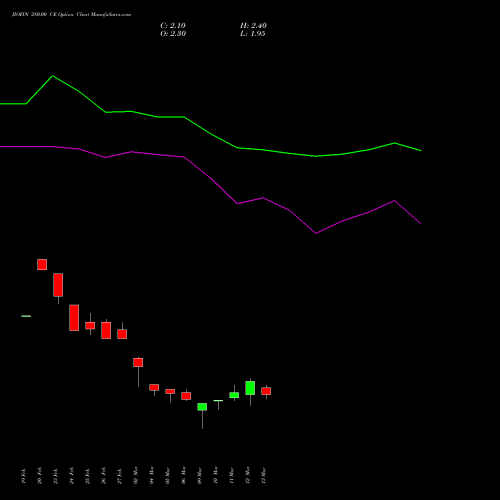Click the last red 12 Mar candlestick

click(x=266, y=391)
